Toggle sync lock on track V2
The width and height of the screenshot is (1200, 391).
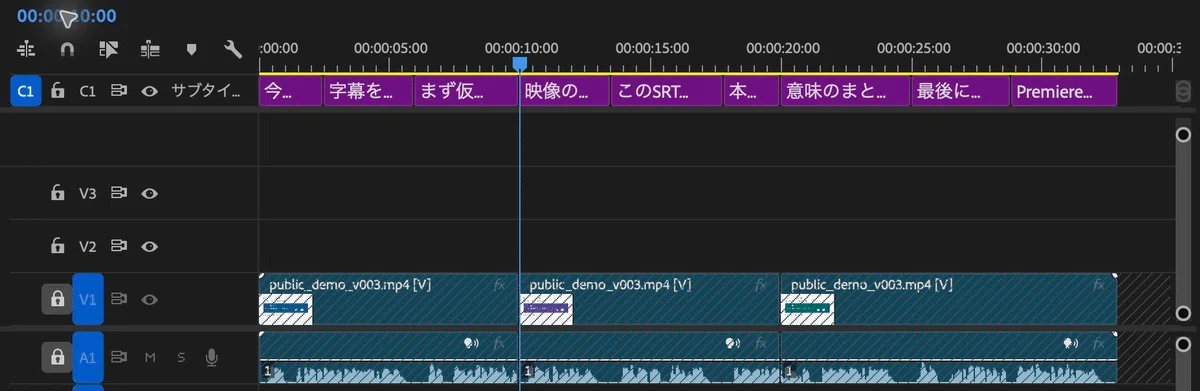pos(119,246)
